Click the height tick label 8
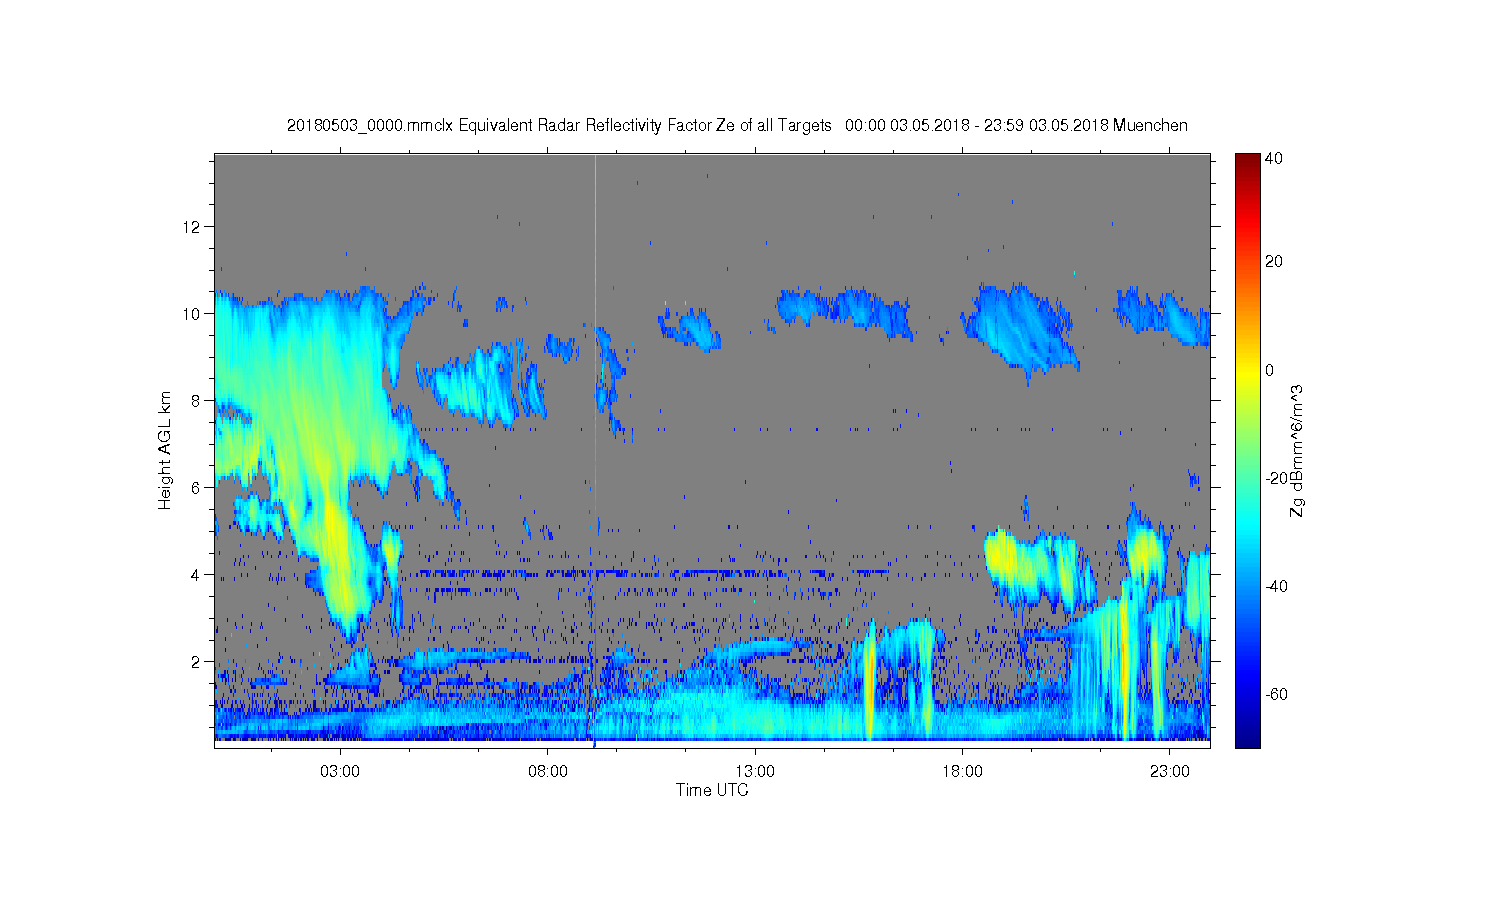This screenshot has width=1500, height=900. [x=196, y=400]
